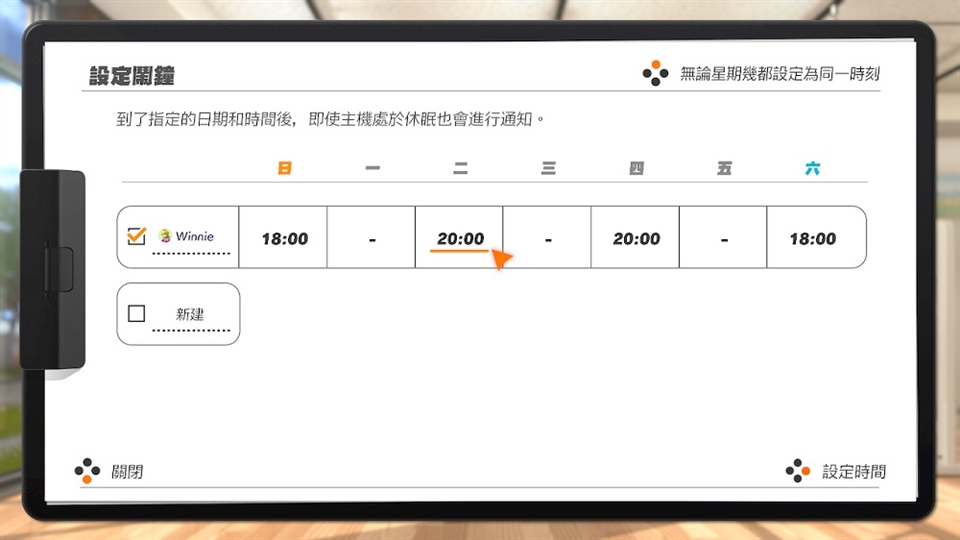
Task: Click the 設定鬧鐘 page title
Action: coord(132,75)
